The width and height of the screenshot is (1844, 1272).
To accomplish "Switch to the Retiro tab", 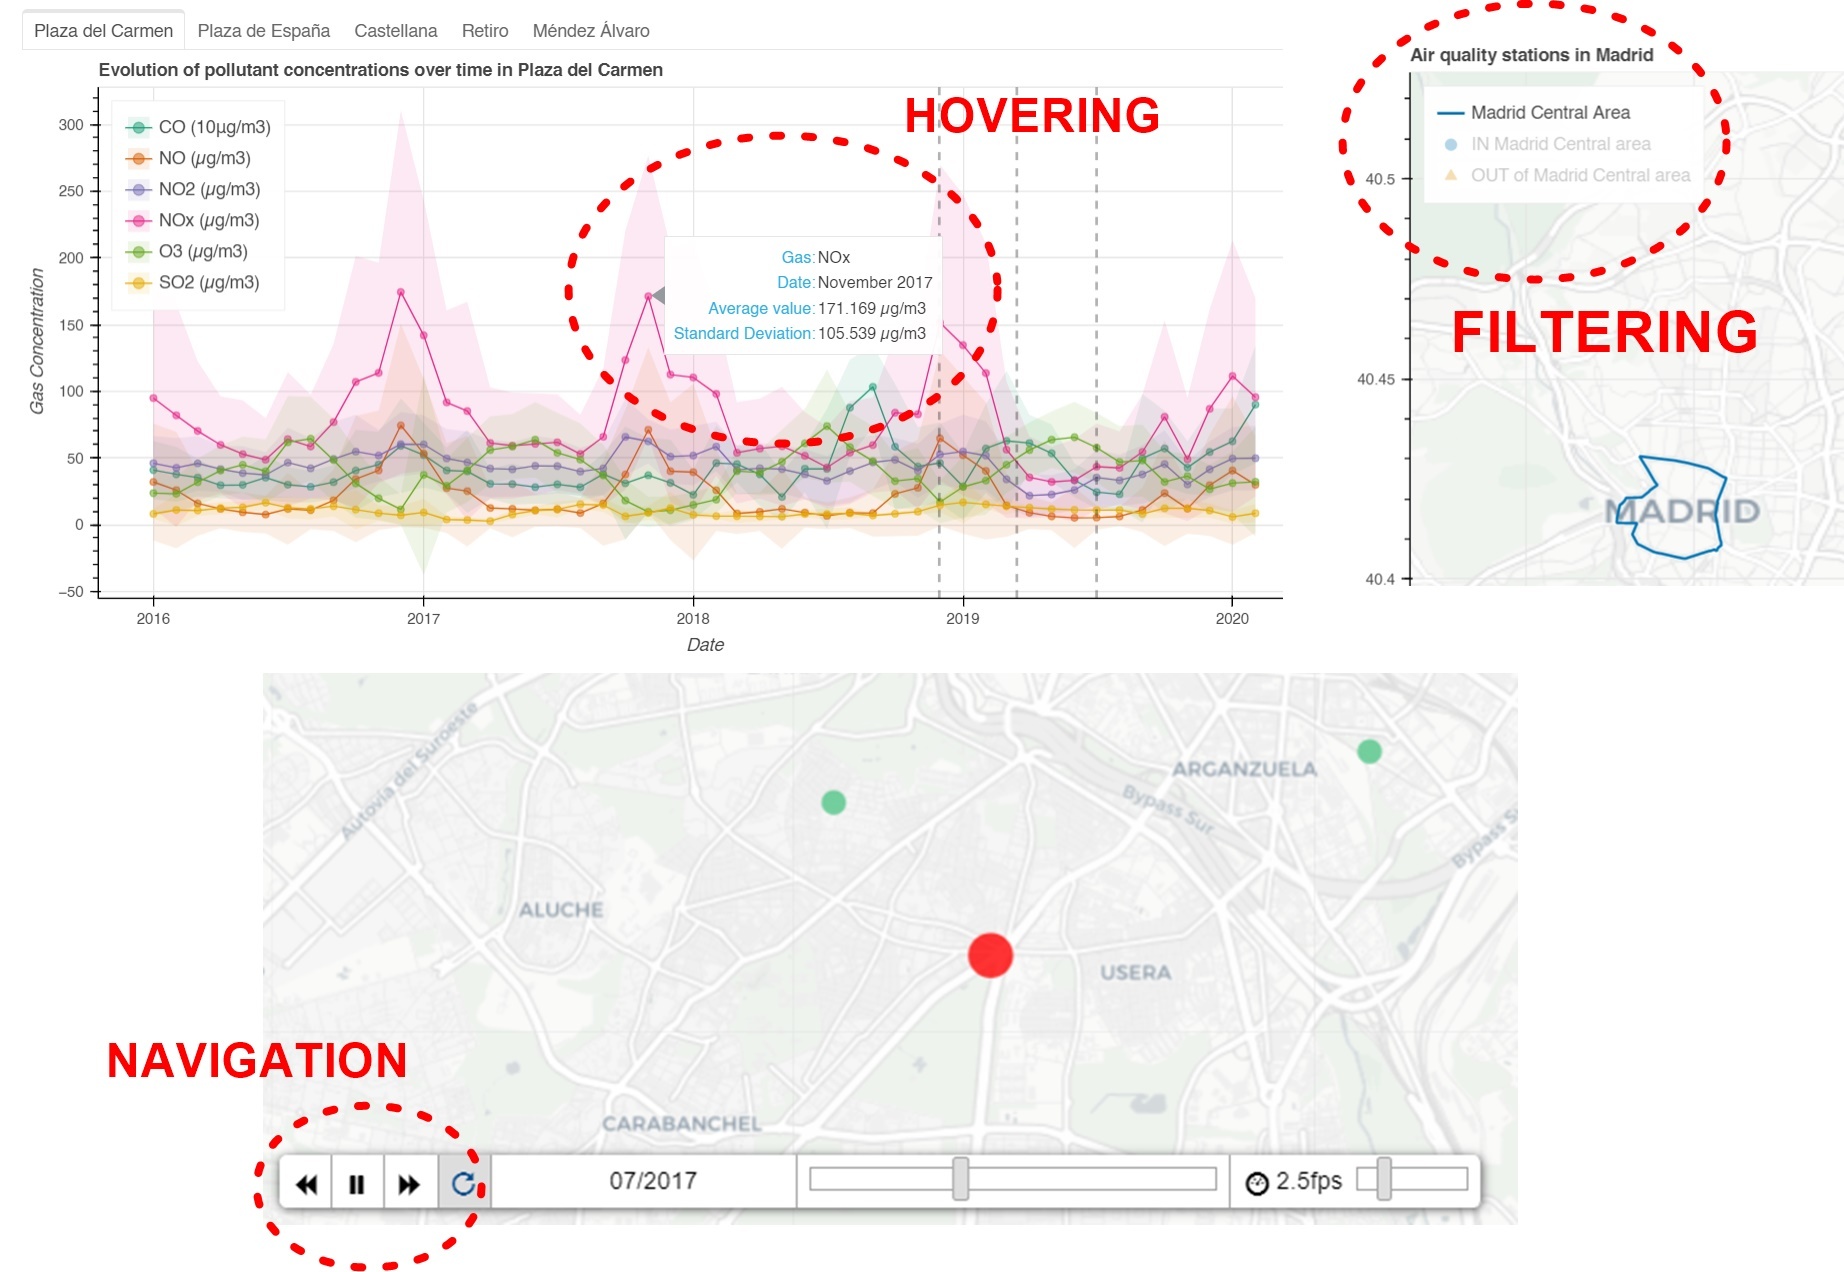I will tap(485, 31).
